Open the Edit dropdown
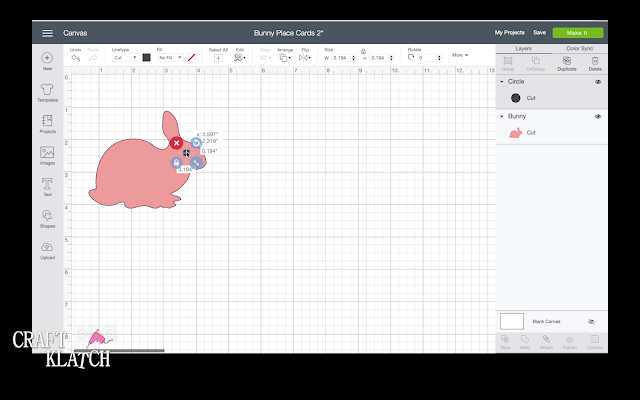Viewport: 640px width, 400px height. point(240,58)
